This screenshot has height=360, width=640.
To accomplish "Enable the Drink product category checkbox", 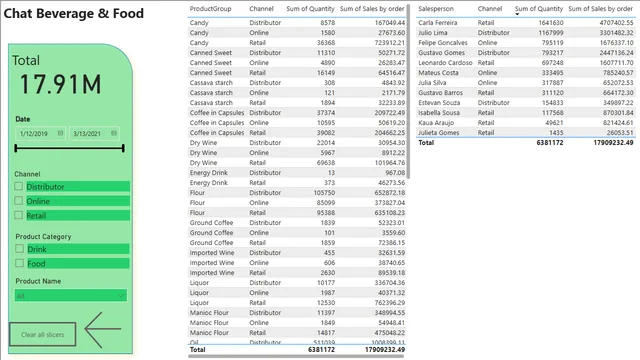I will [19, 249].
